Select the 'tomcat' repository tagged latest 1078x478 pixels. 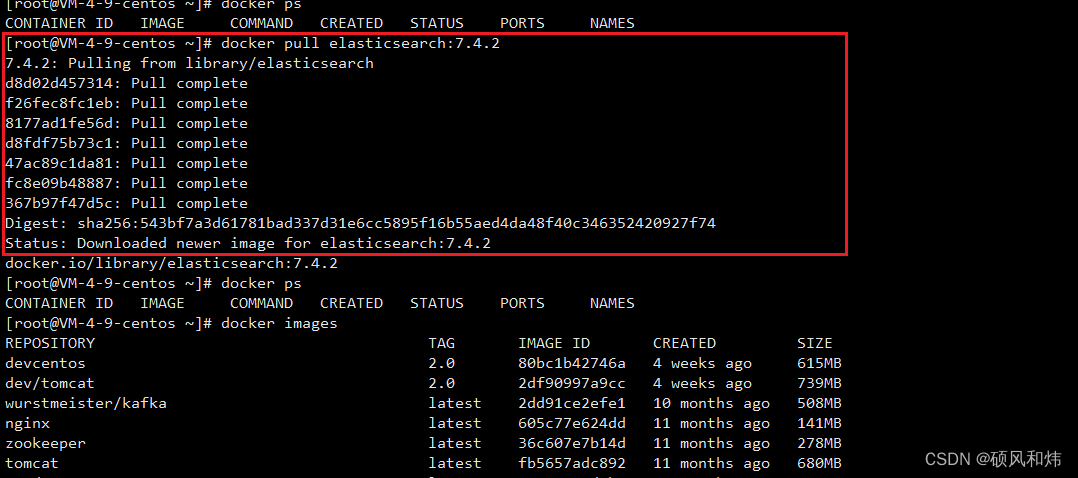click(32, 462)
